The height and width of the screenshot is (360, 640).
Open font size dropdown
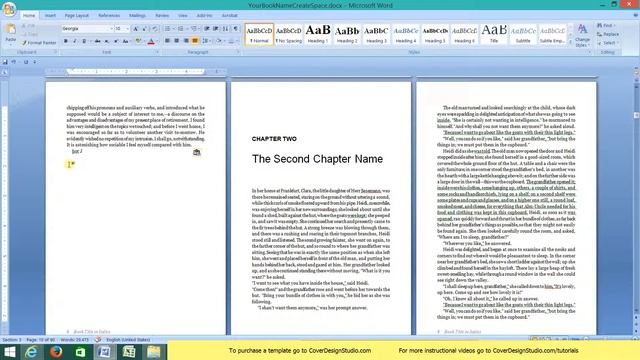(127, 29)
